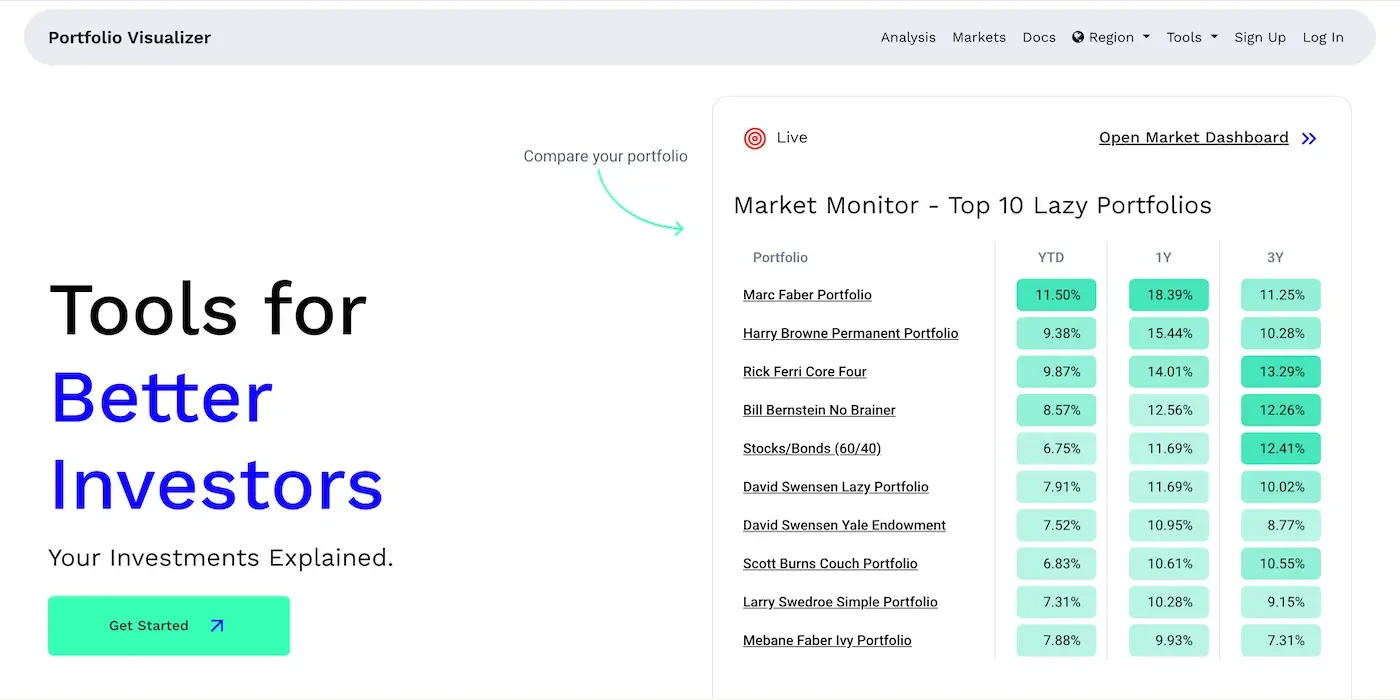Image resolution: width=1400 pixels, height=700 pixels.
Task: Click the 1Y column header
Action: 1163,258
